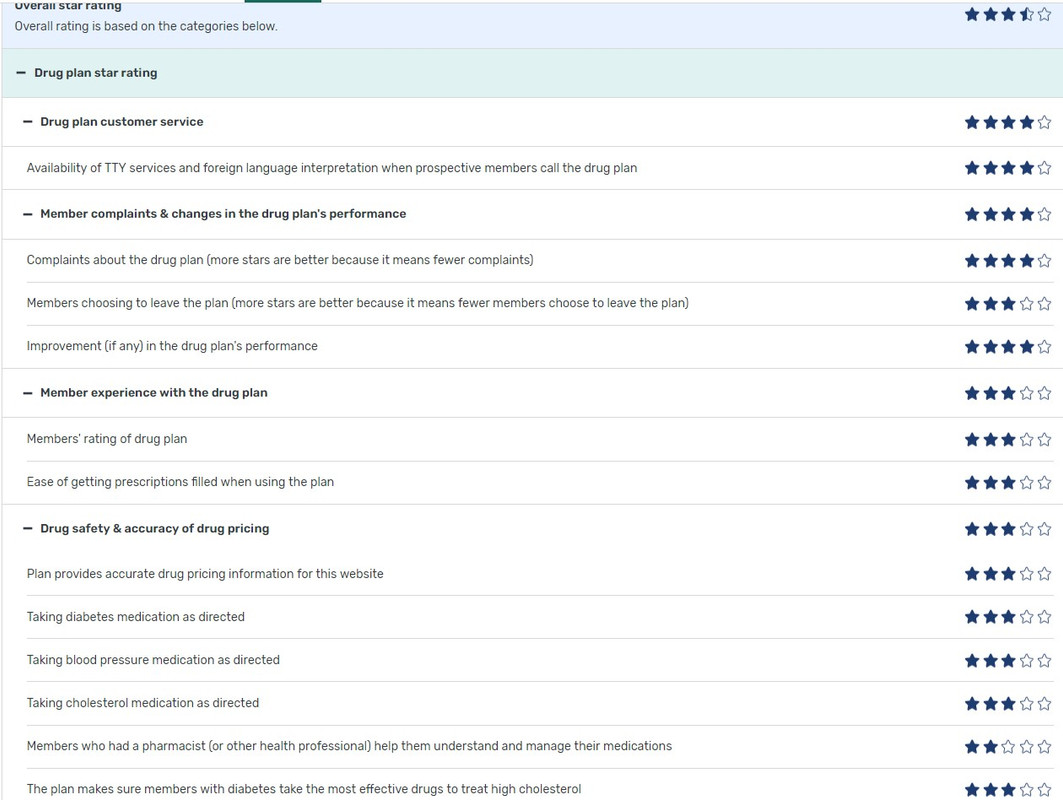Click 'Taking diabetes medication as directed' text
Screen dimensions: 1063x800
coord(136,617)
